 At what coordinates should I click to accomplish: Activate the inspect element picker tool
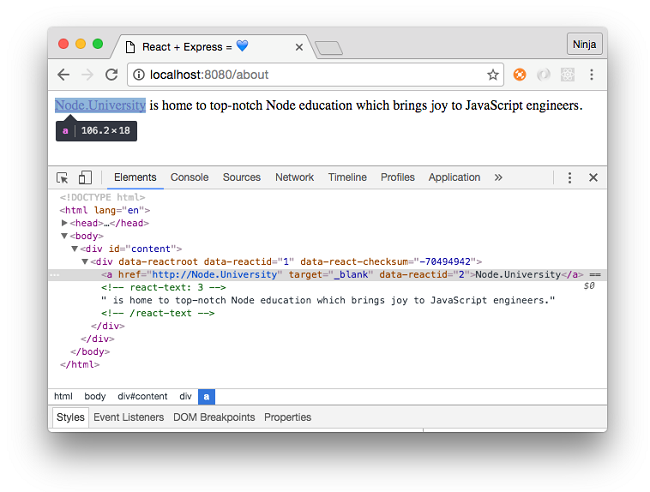62,178
